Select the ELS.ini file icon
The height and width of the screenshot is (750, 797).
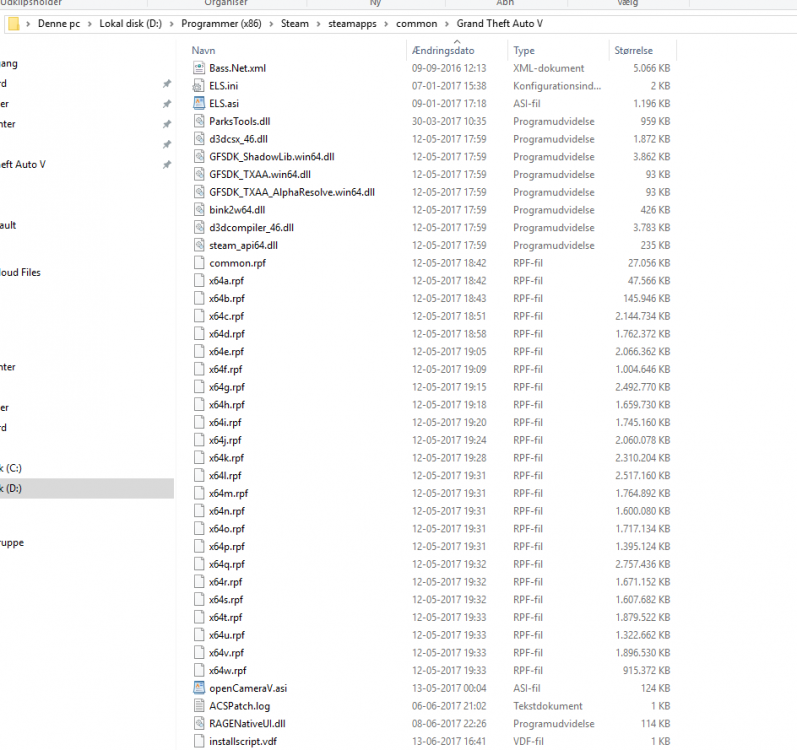(x=199, y=86)
